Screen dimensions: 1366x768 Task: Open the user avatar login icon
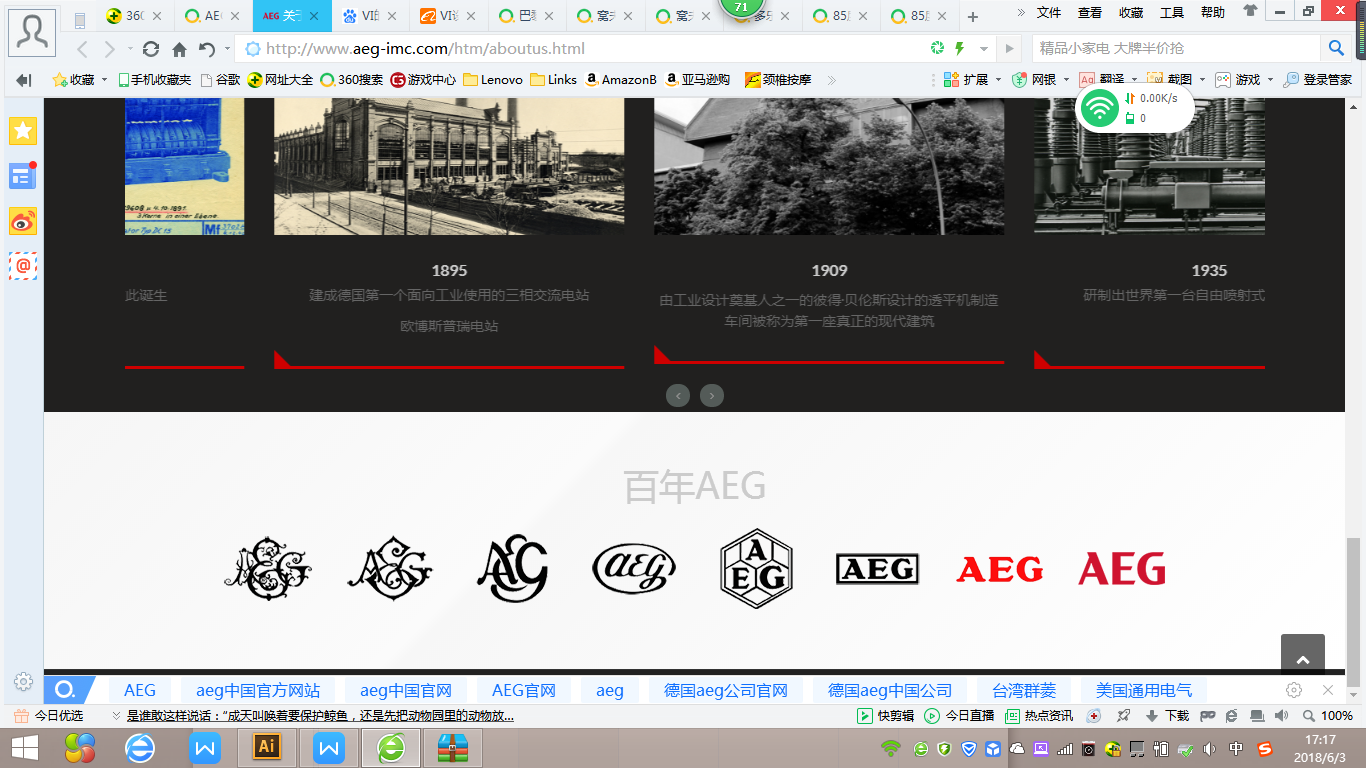(32, 32)
